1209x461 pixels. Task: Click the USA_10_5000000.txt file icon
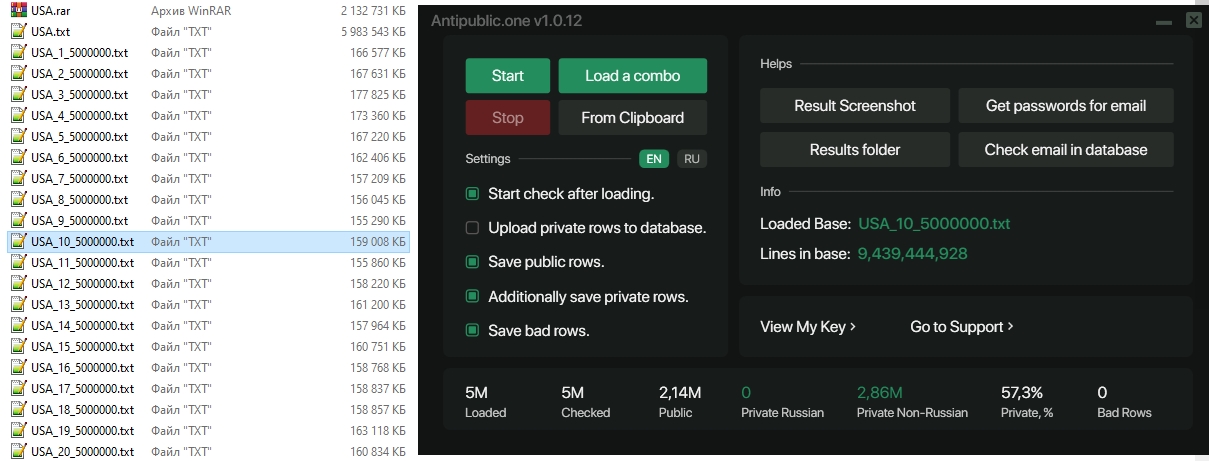[x=18, y=241]
